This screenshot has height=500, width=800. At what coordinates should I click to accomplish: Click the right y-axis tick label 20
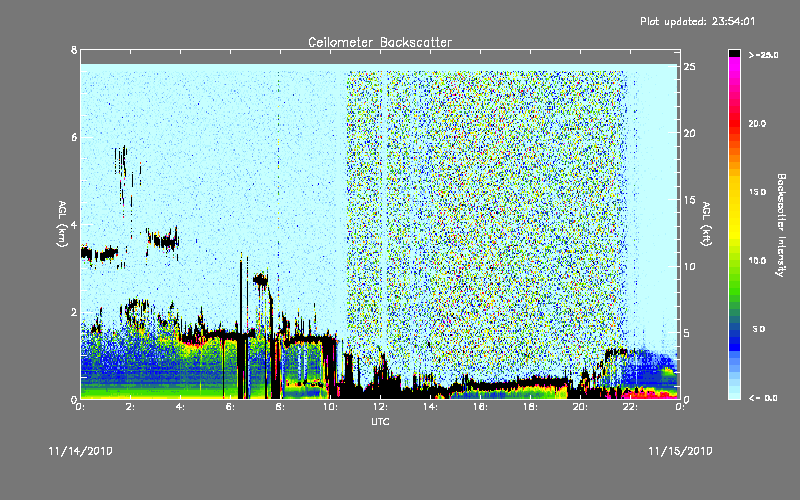690,133
